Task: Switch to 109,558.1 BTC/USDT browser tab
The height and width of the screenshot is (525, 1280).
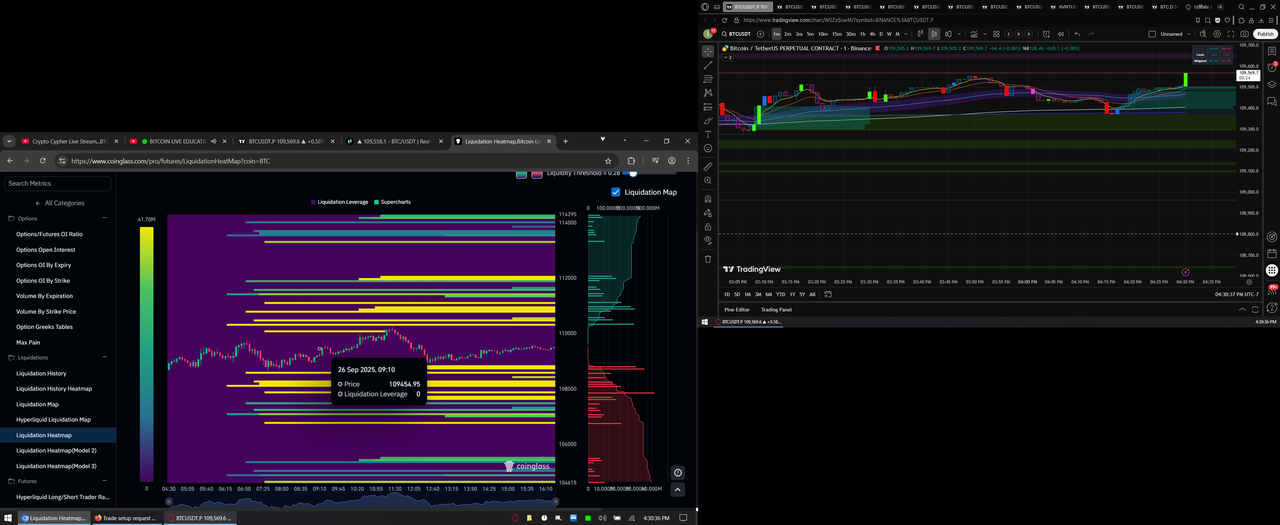Action: tap(395, 141)
